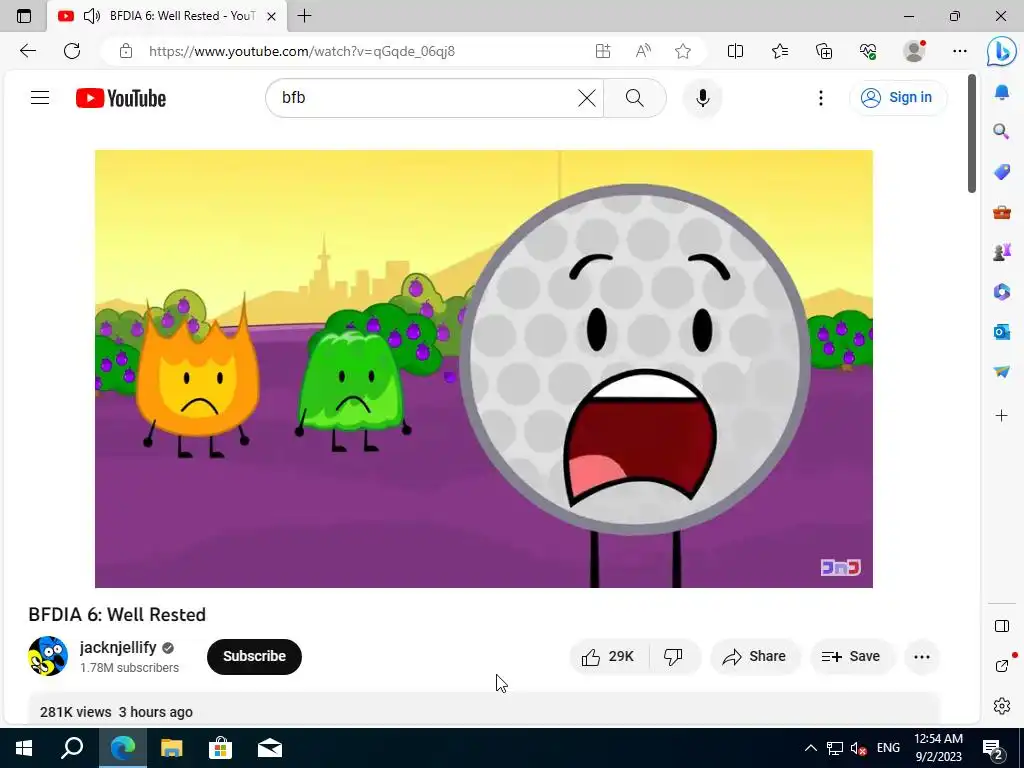
Task: Open YouTube settings three-dot menu
Action: [821, 98]
